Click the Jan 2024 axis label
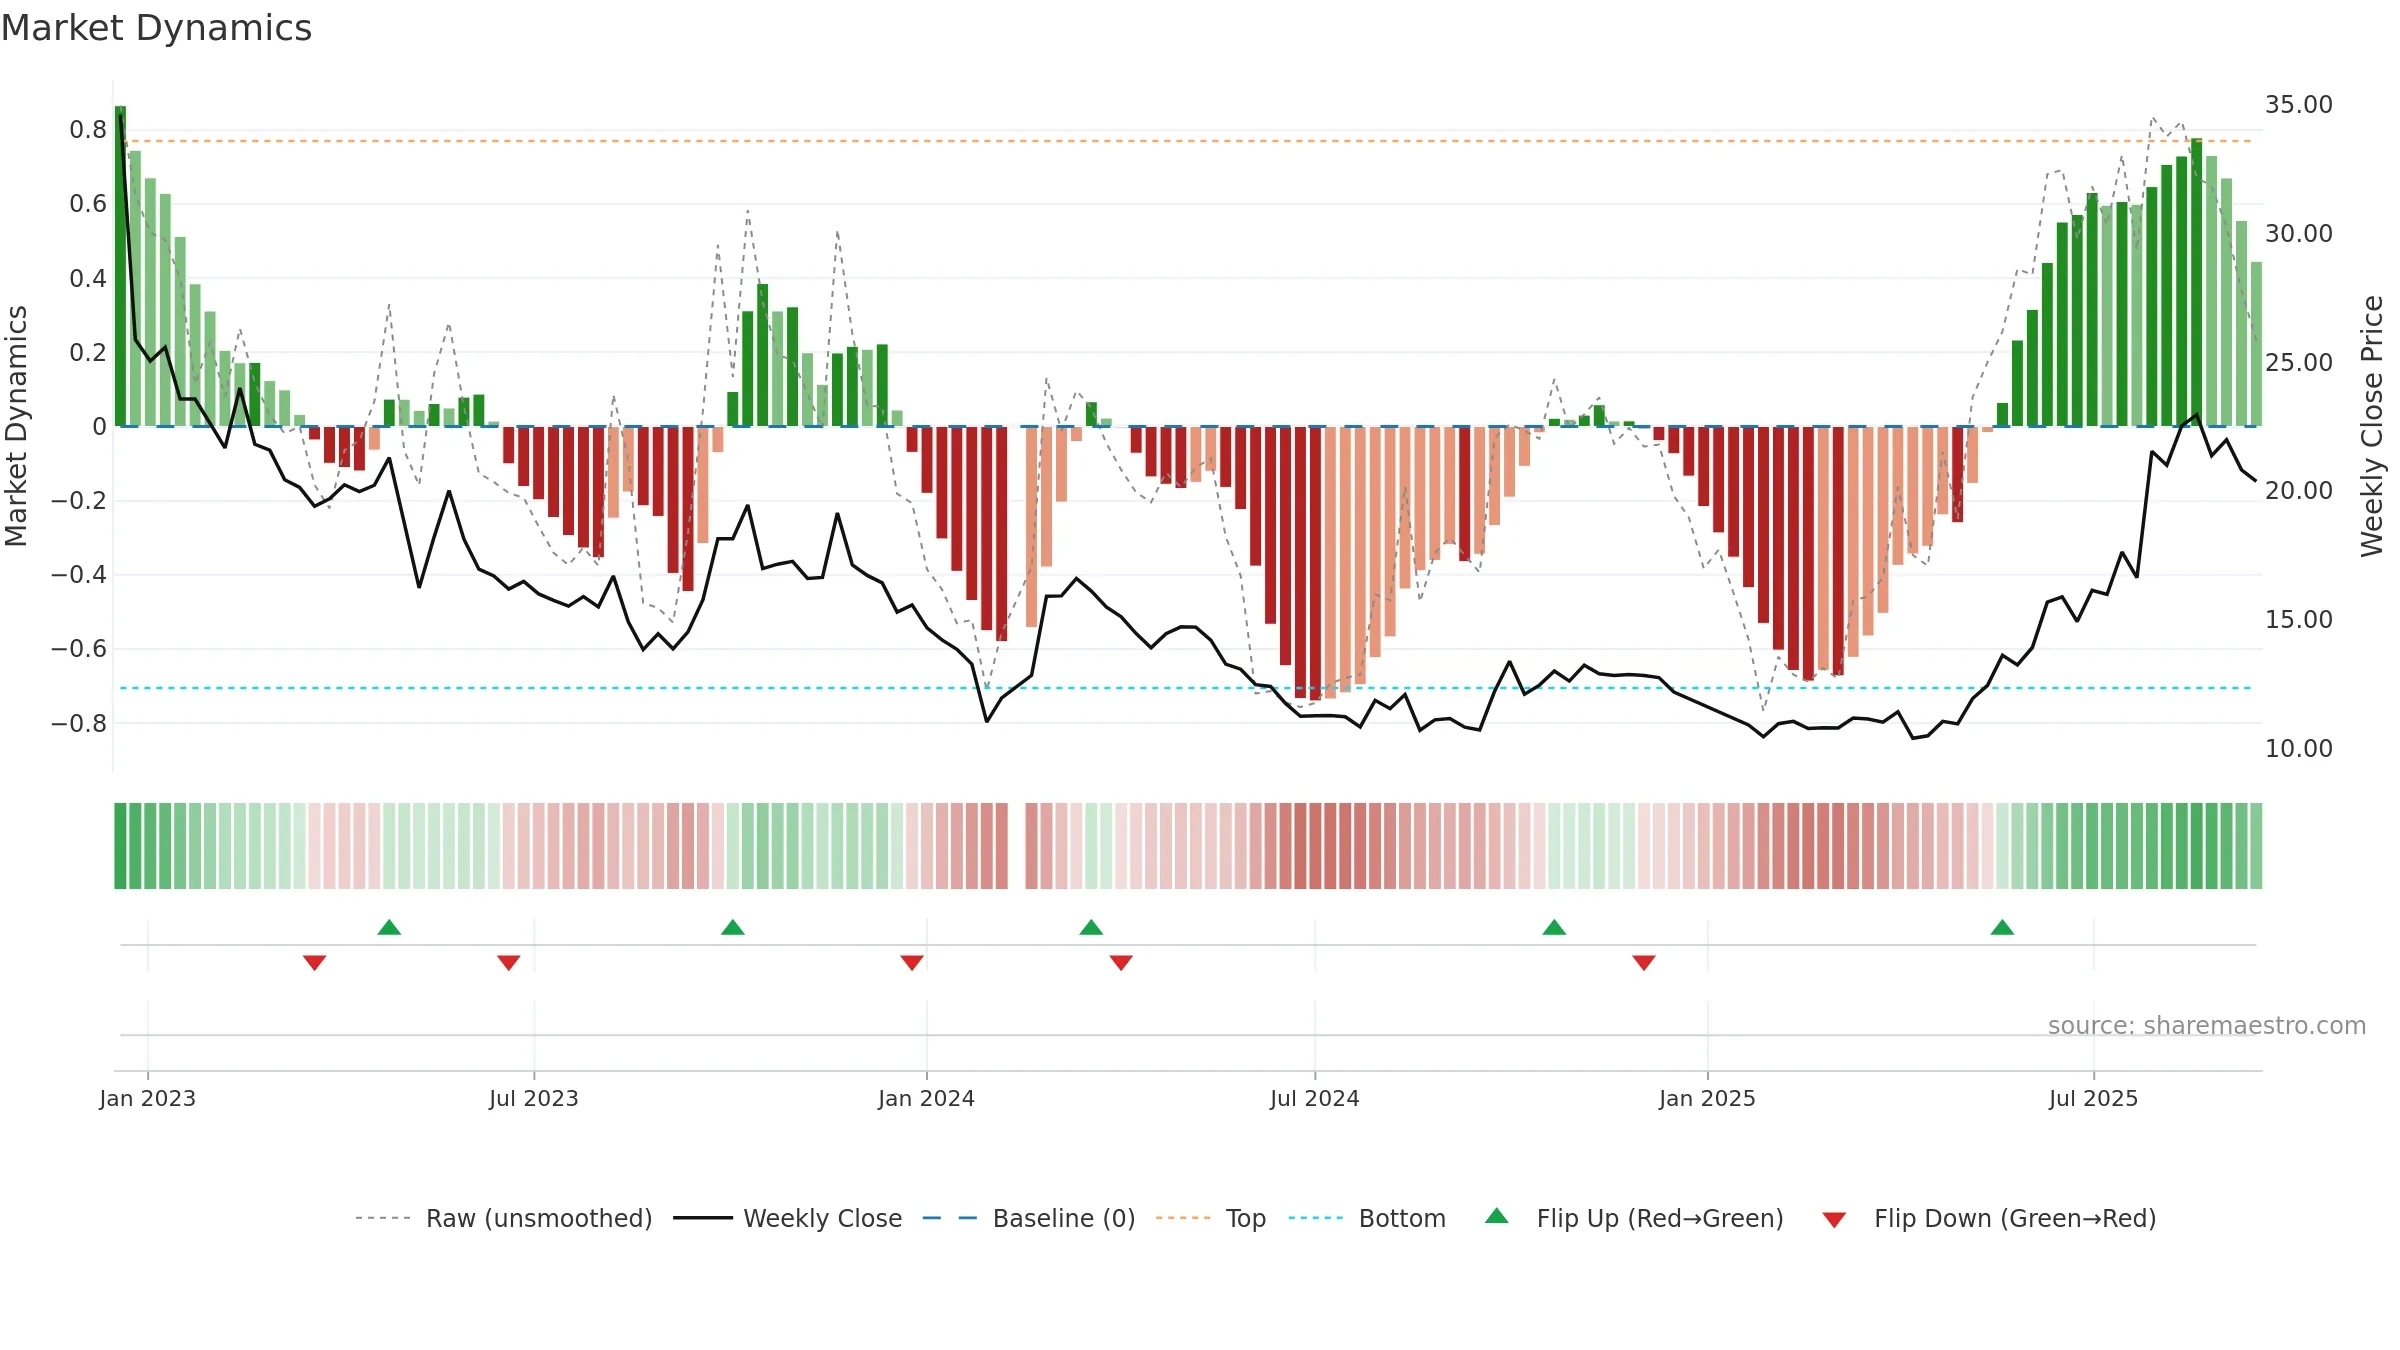 (927, 1098)
